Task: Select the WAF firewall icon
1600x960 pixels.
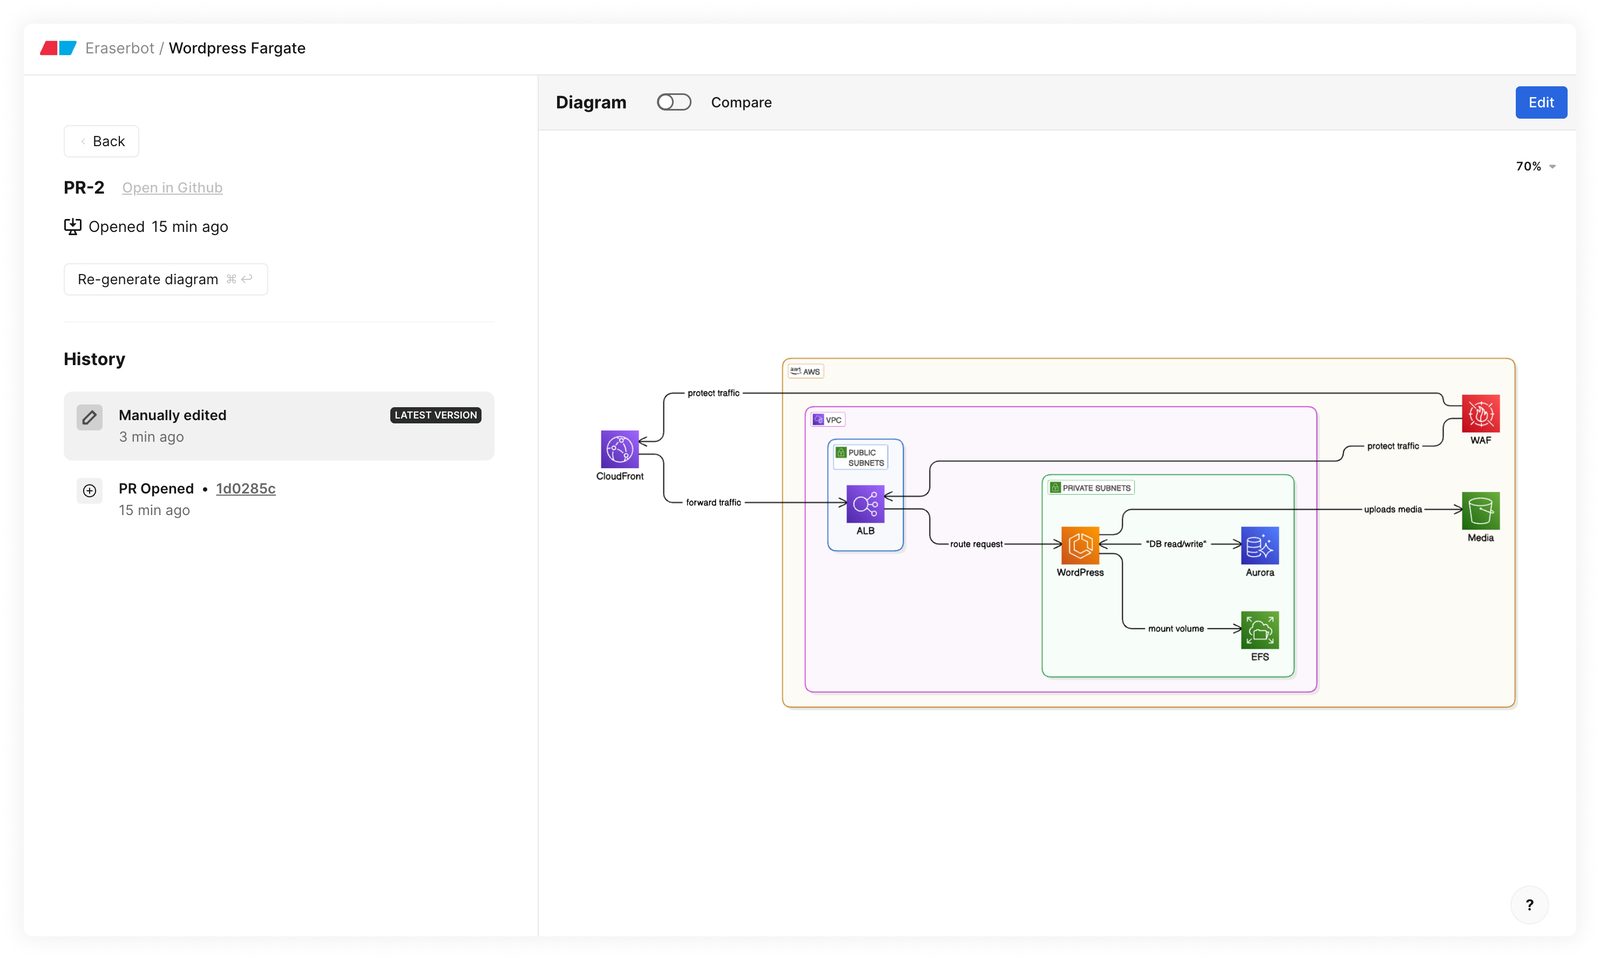Action: [x=1481, y=413]
